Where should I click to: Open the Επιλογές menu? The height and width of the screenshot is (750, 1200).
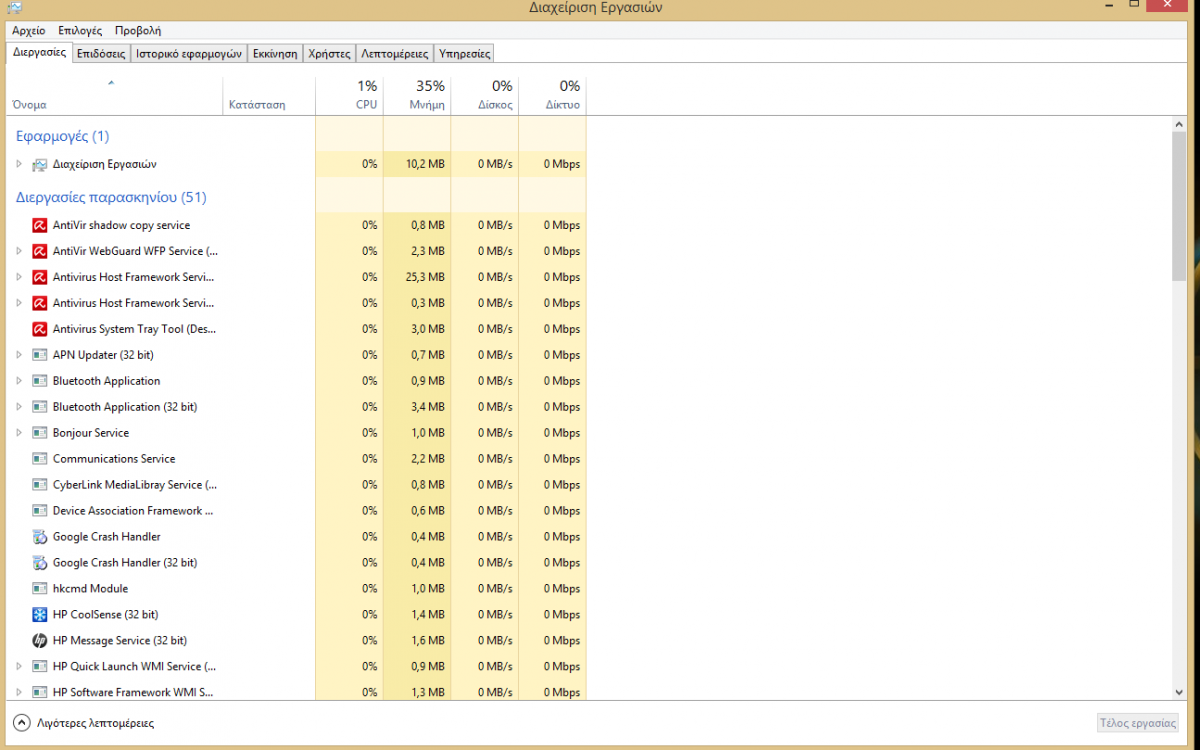(x=80, y=31)
